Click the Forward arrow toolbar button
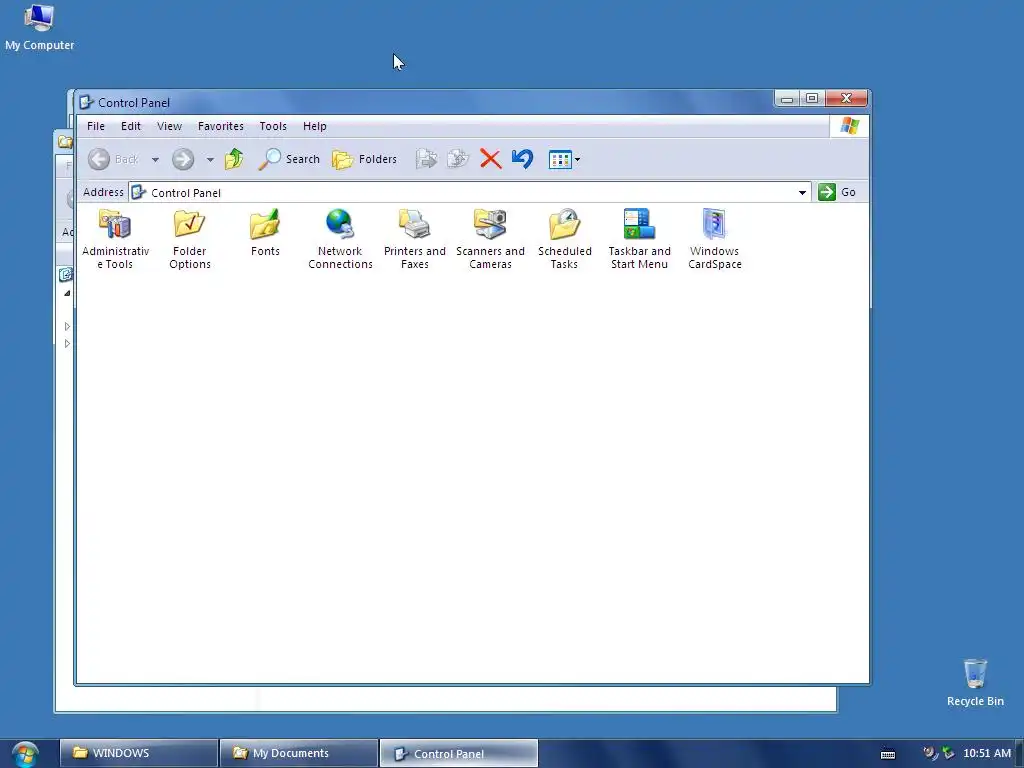Screen dimensions: 1024x768 point(183,159)
